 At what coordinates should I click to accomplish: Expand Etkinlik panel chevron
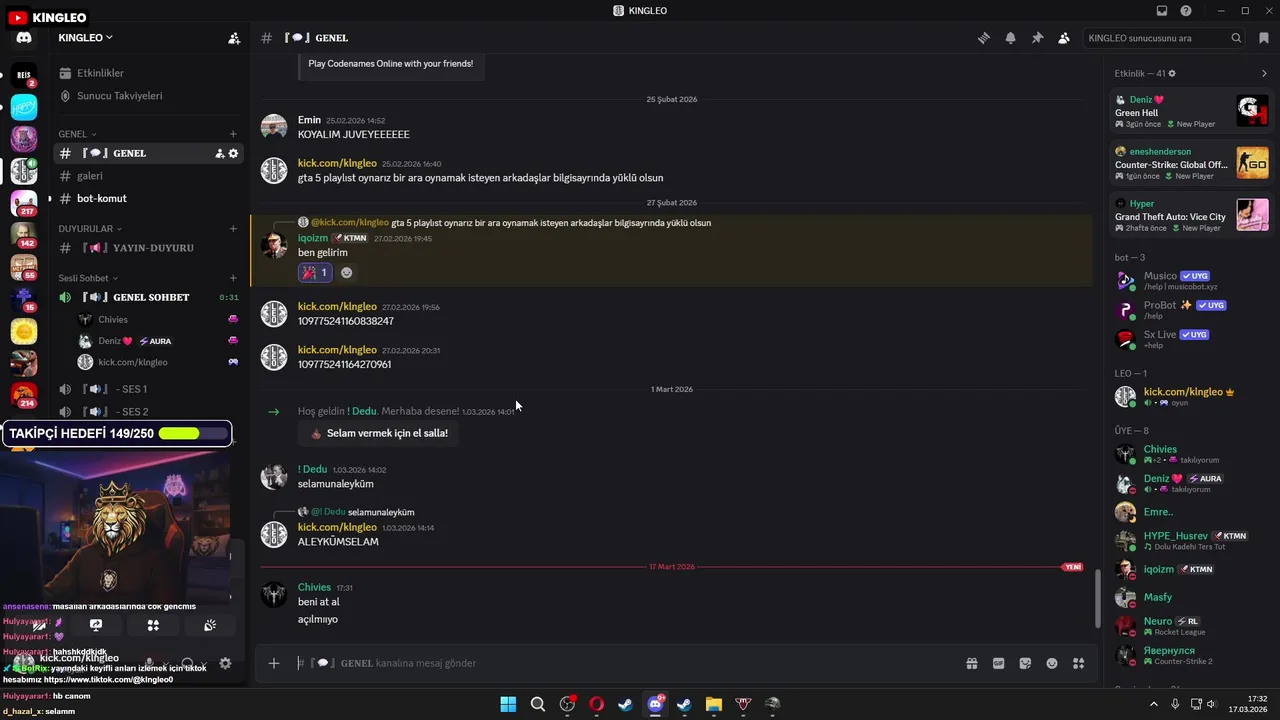click(1264, 74)
